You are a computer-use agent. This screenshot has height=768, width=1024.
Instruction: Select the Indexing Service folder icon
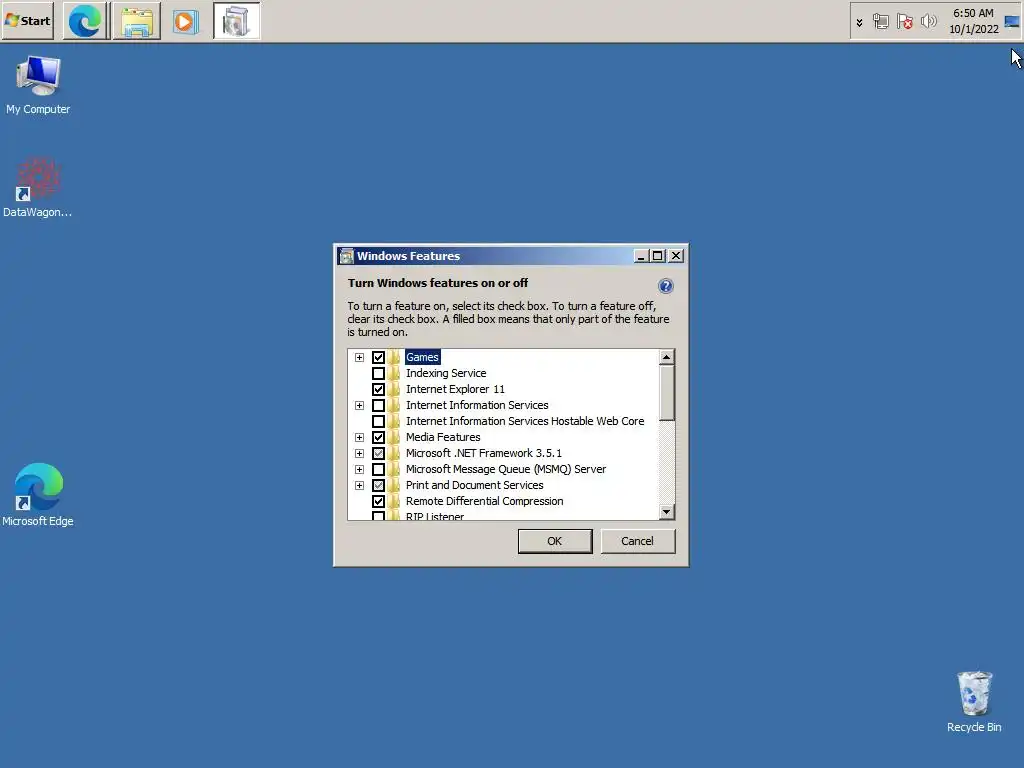(x=394, y=374)
